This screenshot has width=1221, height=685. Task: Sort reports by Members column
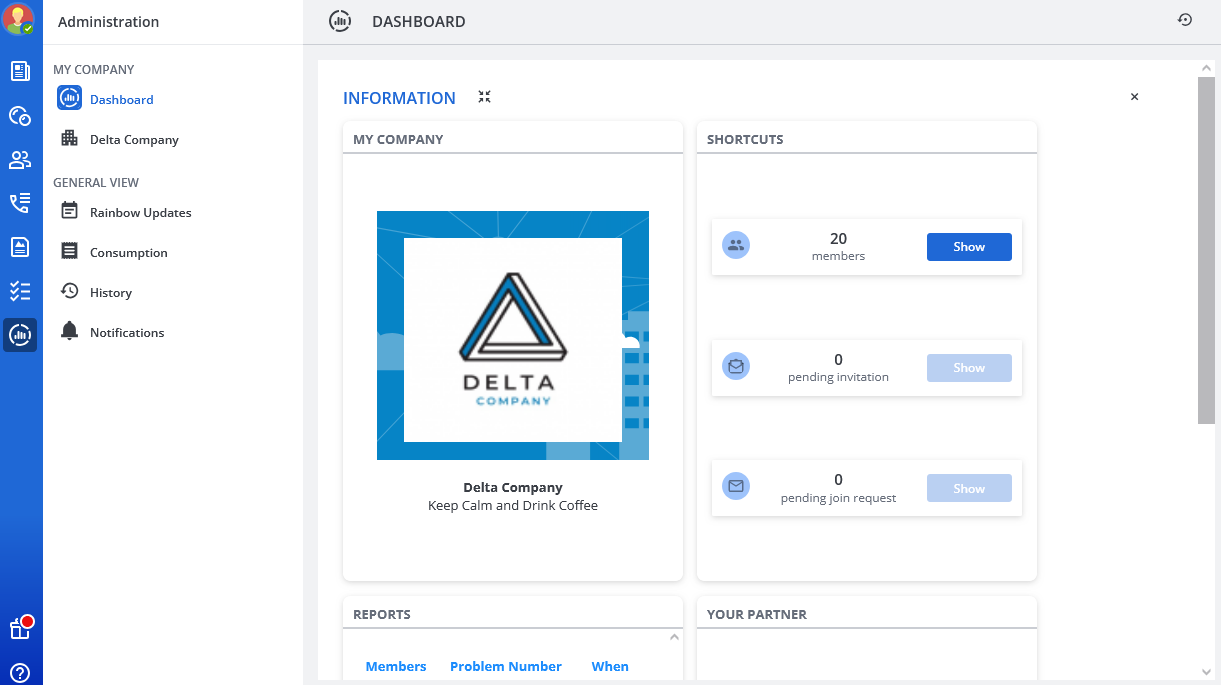coord(395,667)
